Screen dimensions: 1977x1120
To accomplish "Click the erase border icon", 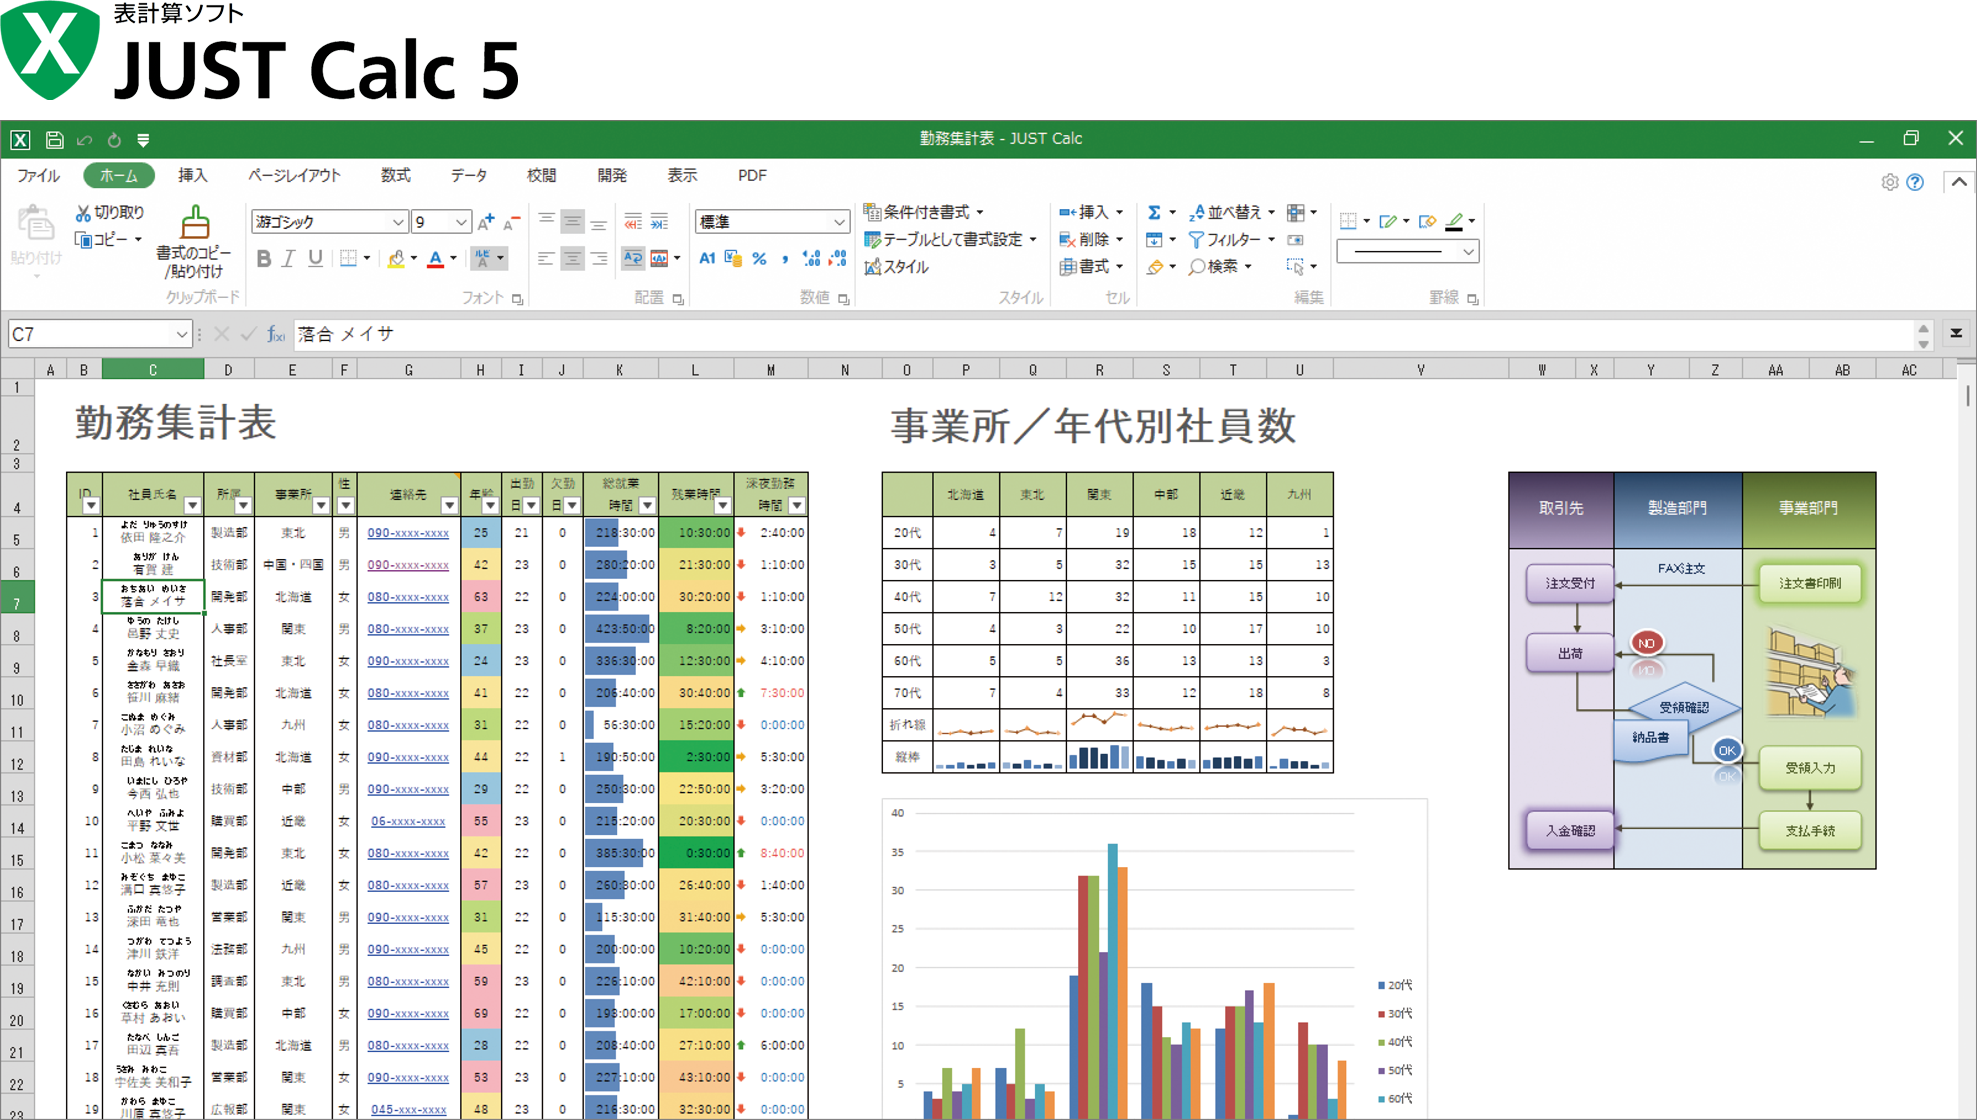I will point(1427,221).
